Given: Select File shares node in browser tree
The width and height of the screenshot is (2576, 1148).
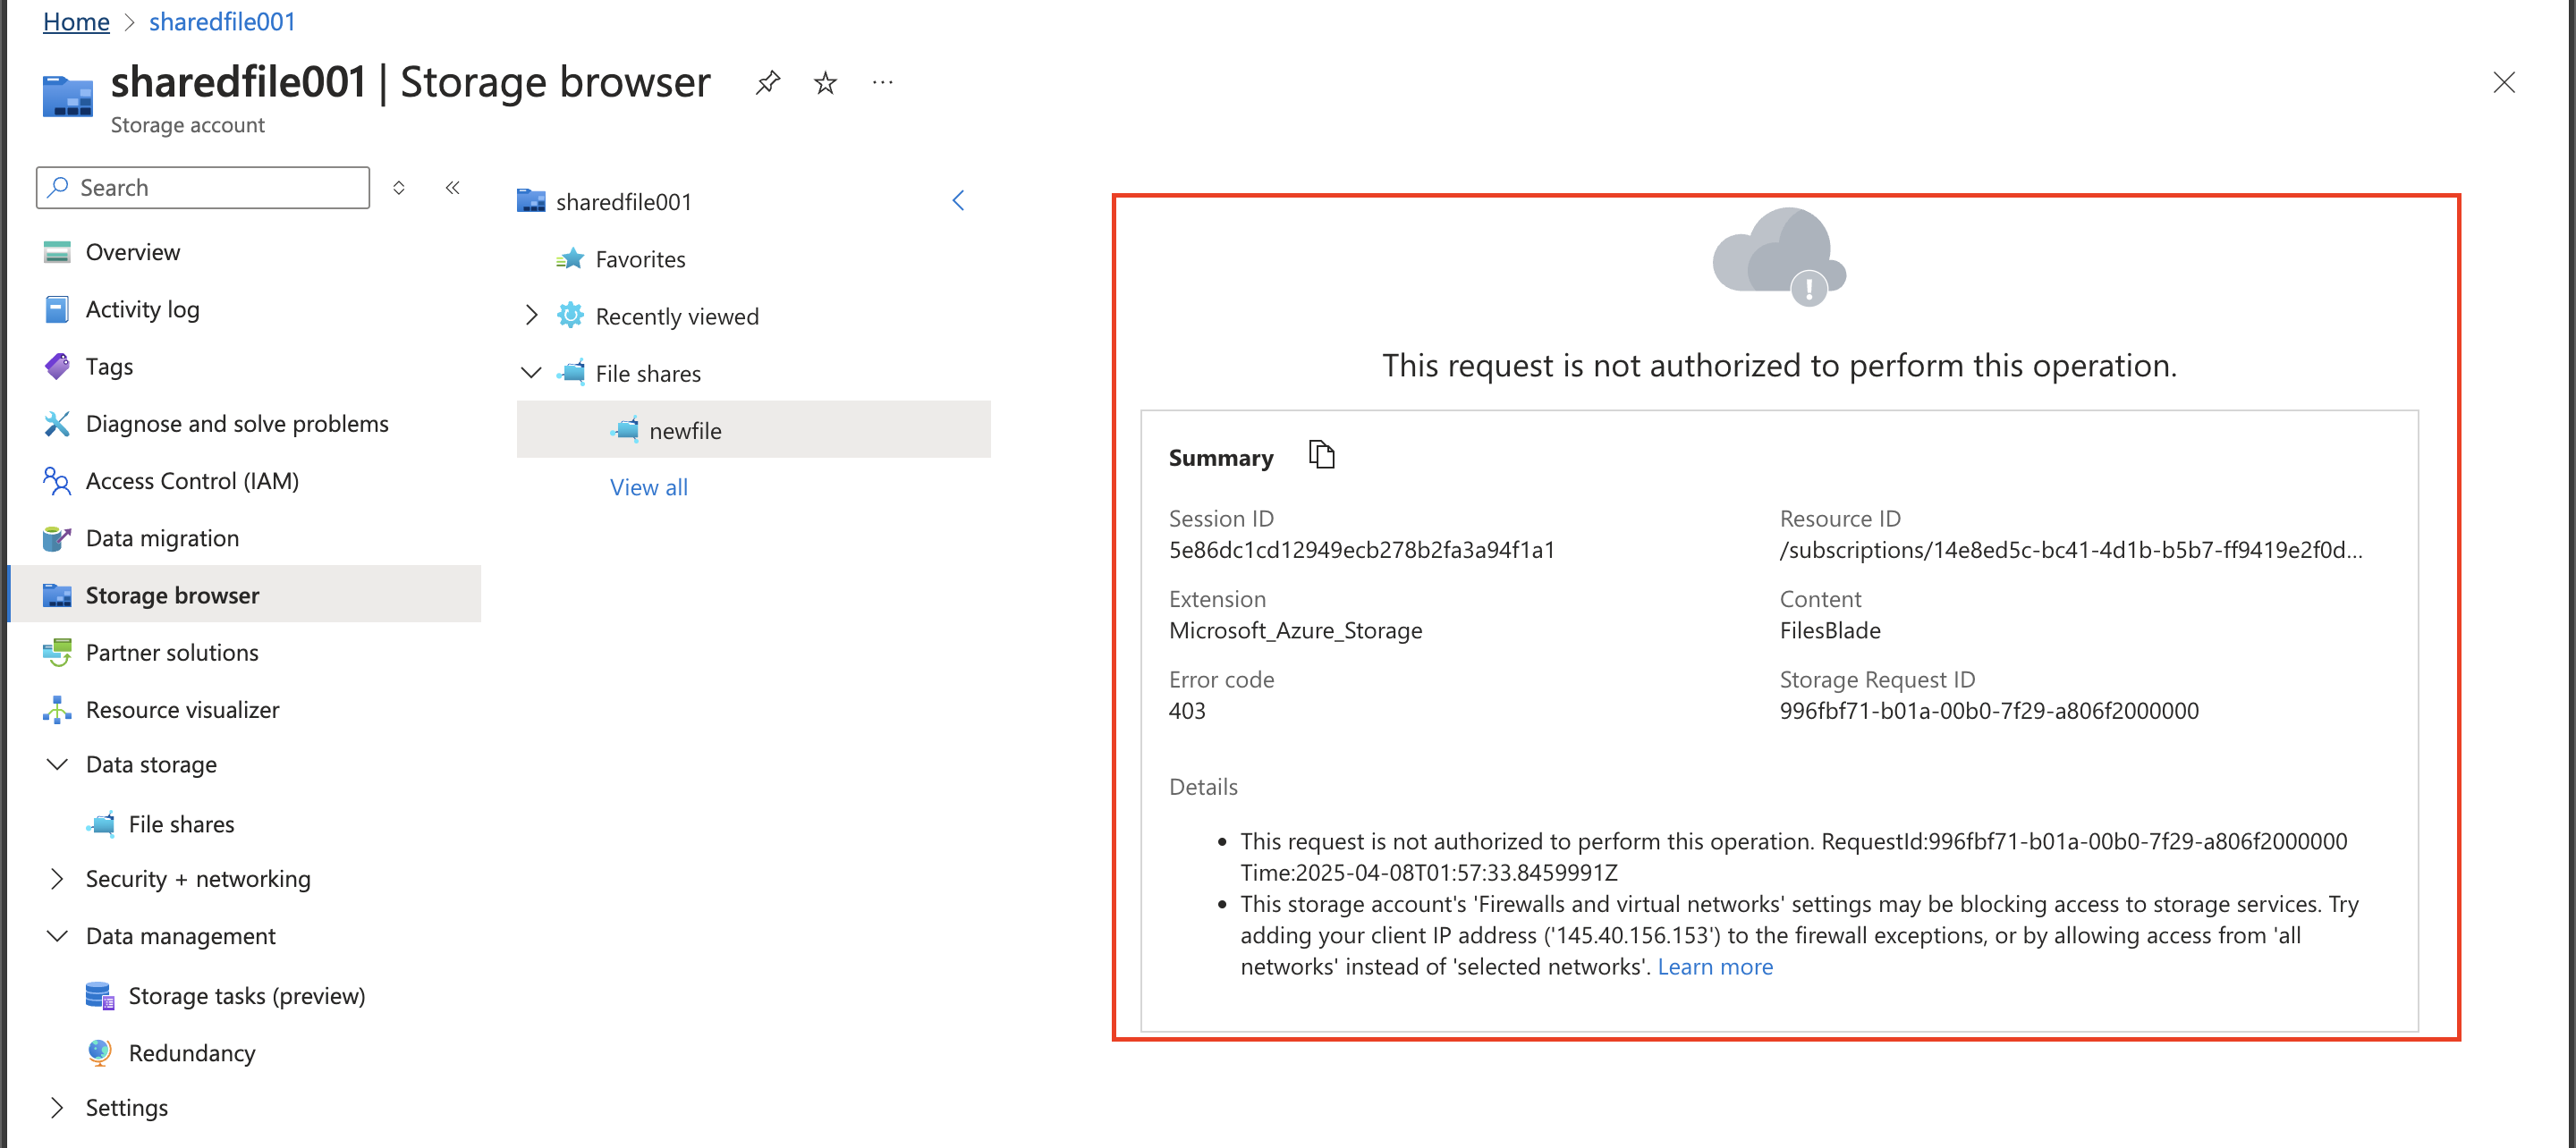Looking at the screenshot, I should pyautogui.click(x=648, y=373).
